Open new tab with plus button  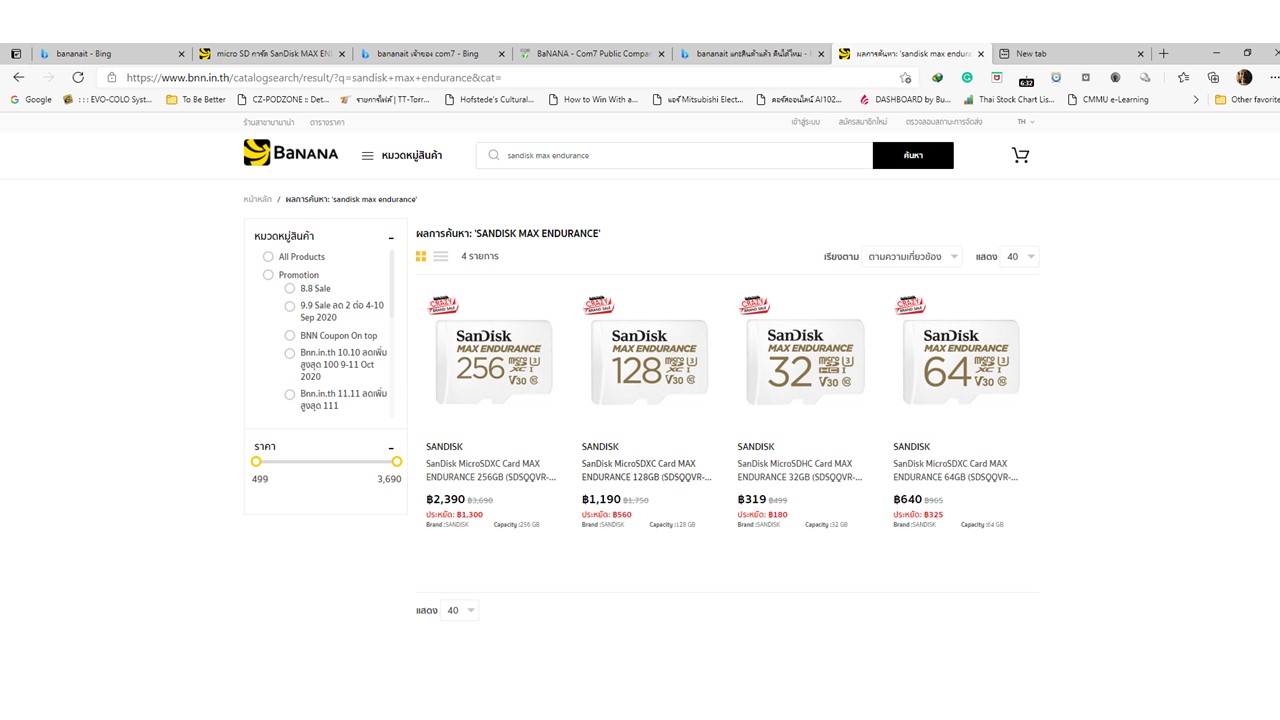coord(1163,54)
